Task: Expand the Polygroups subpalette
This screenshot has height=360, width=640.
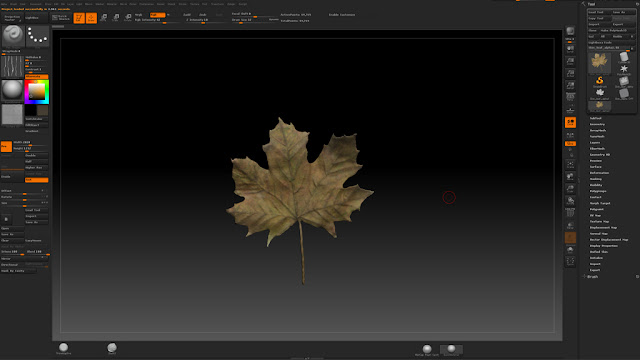Action: [598, 191]
